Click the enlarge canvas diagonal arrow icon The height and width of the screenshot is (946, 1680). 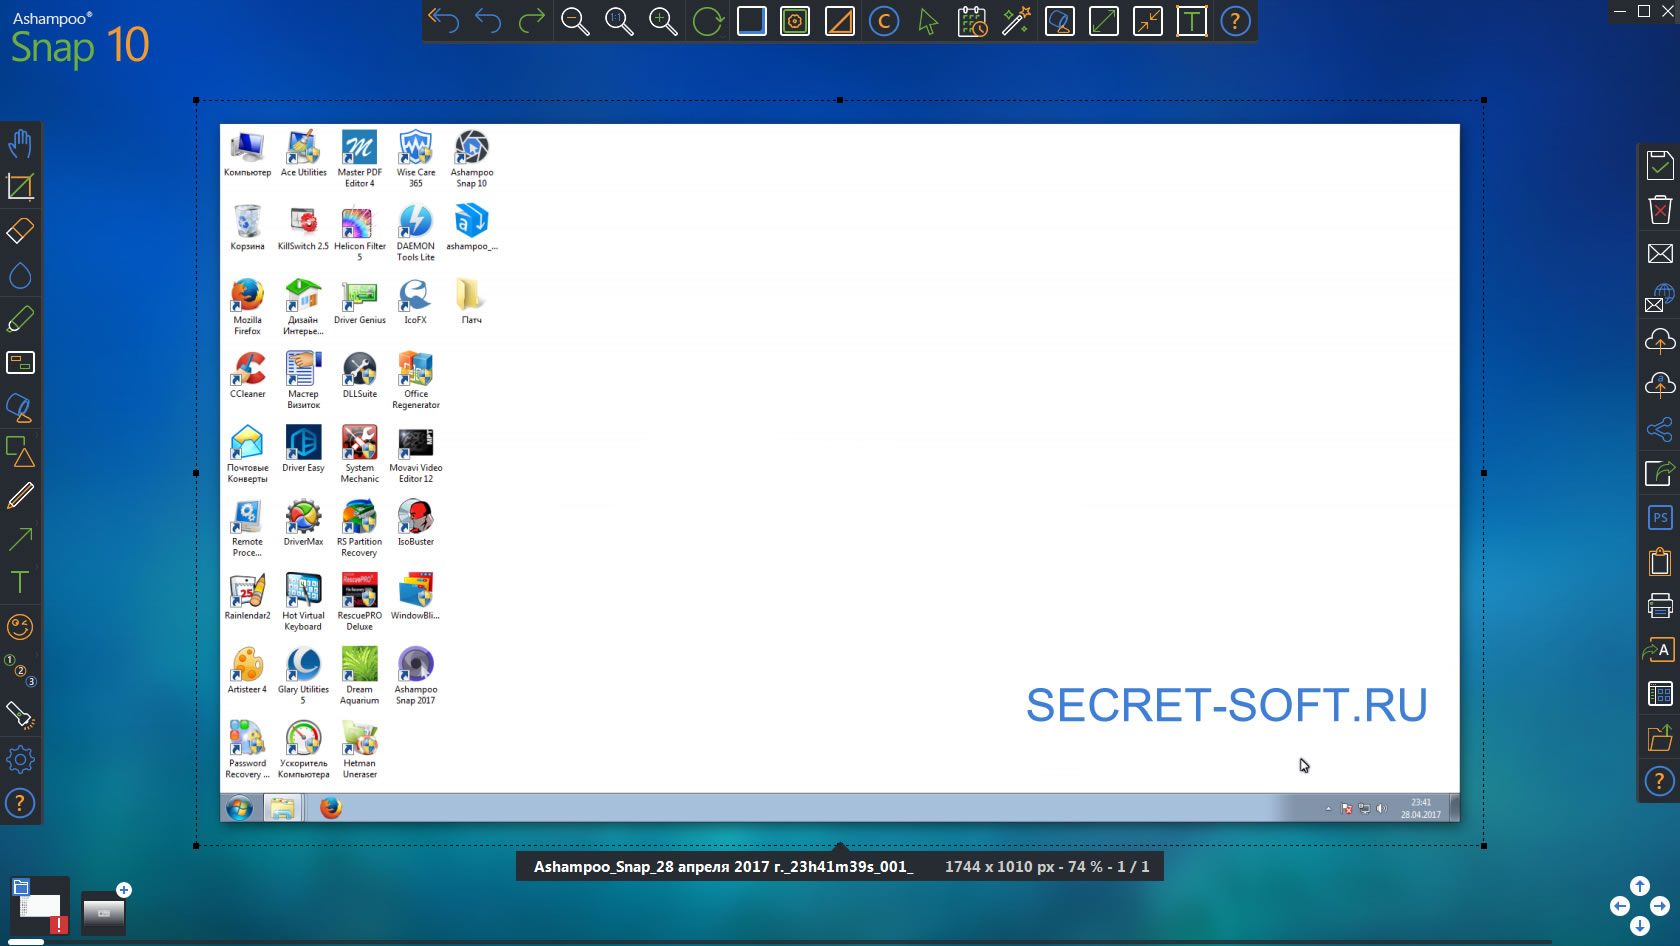1104,21
